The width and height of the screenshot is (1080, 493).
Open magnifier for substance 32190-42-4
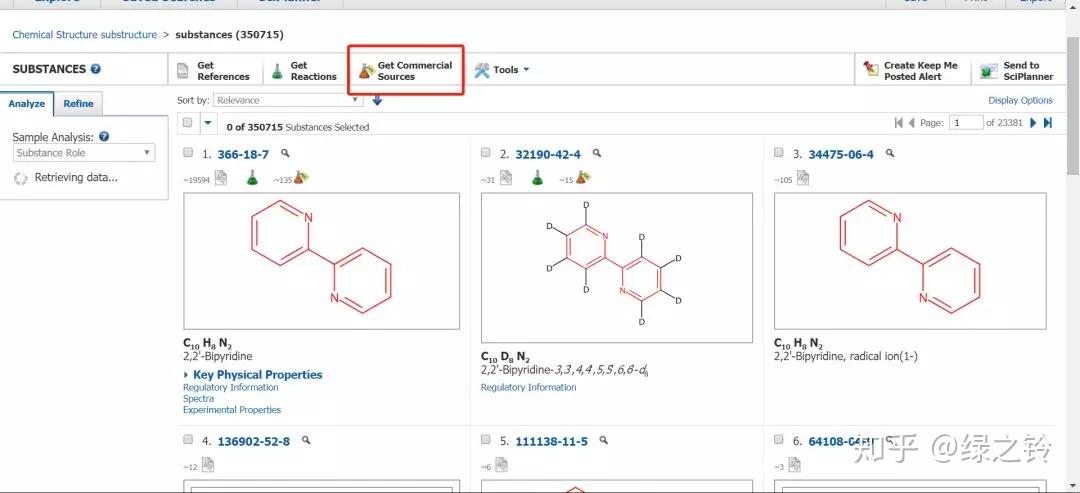[x=597, y=154]
